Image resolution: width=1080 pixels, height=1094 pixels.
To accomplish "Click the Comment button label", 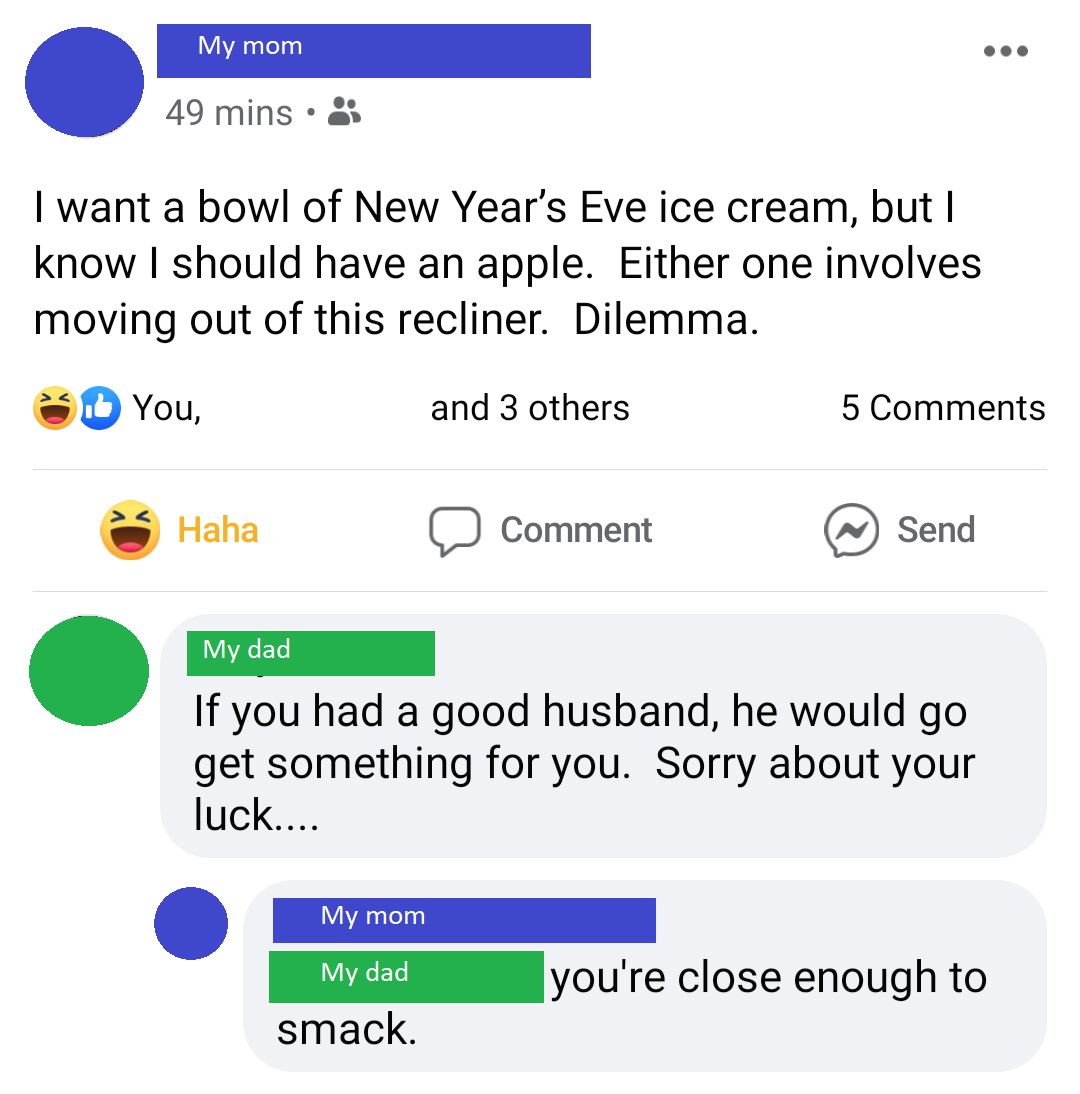I will coord(576,530).
